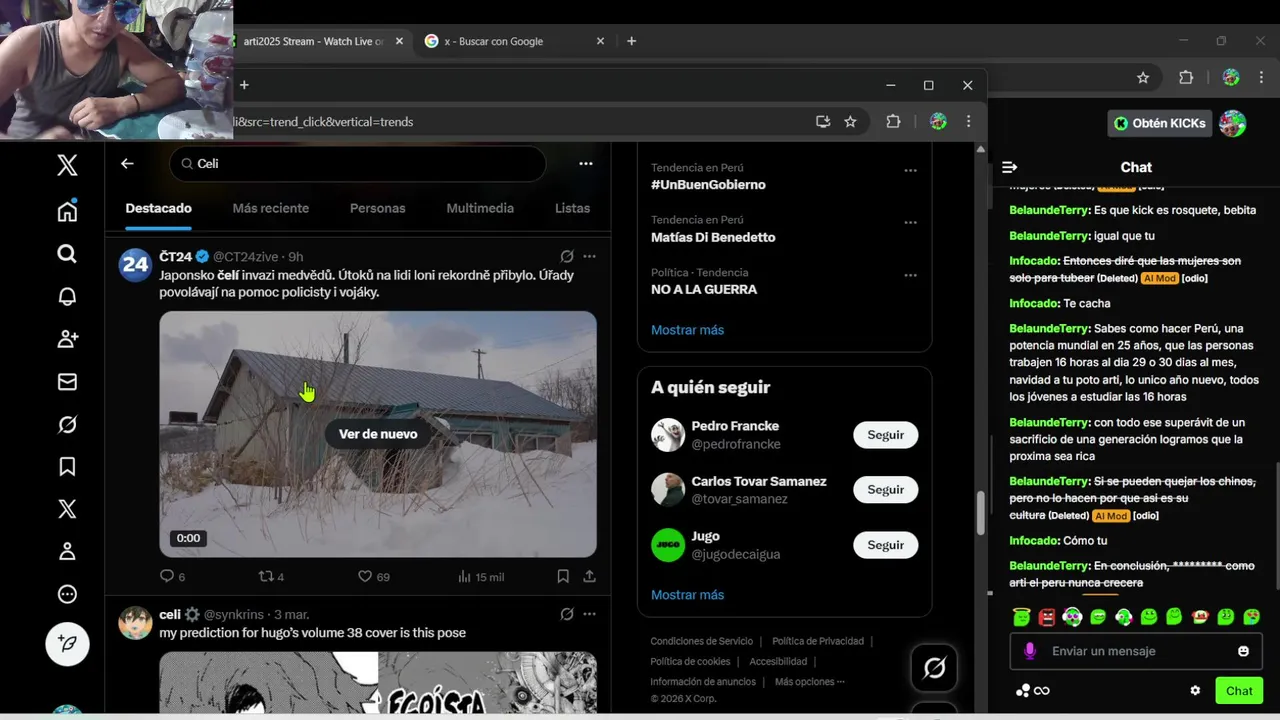Open the emoji picker in chat input
This screenshot has height=720, width=1280.
1243,651
